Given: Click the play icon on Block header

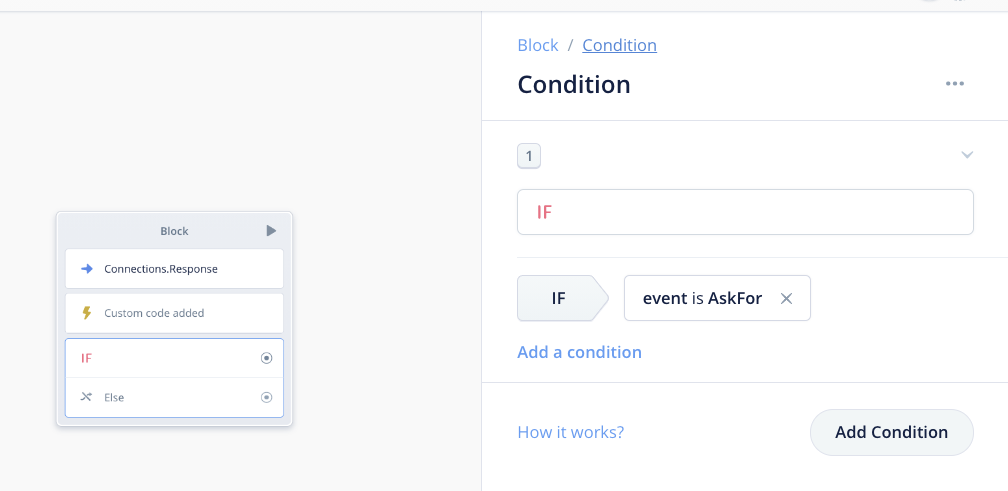Looking at the screenshot, I should coord(271,231).
